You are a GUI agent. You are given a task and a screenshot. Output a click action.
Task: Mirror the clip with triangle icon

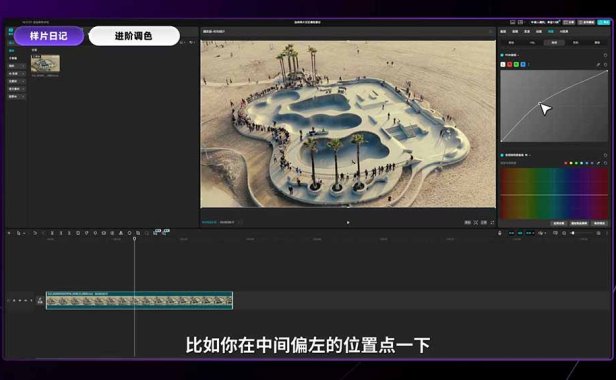121,233
